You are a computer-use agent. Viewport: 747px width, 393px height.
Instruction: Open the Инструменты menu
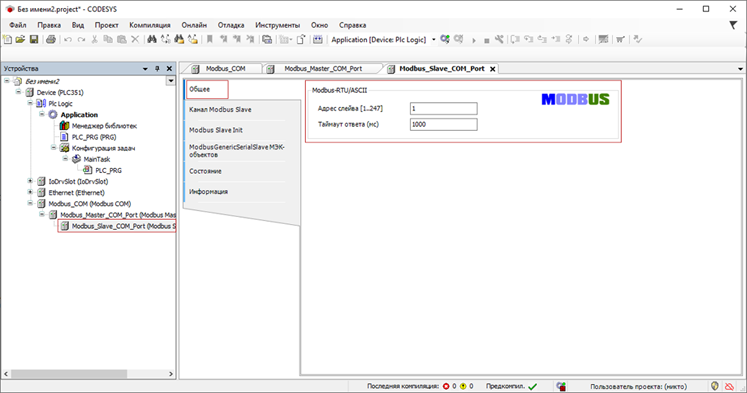click(x=277, y=25)
